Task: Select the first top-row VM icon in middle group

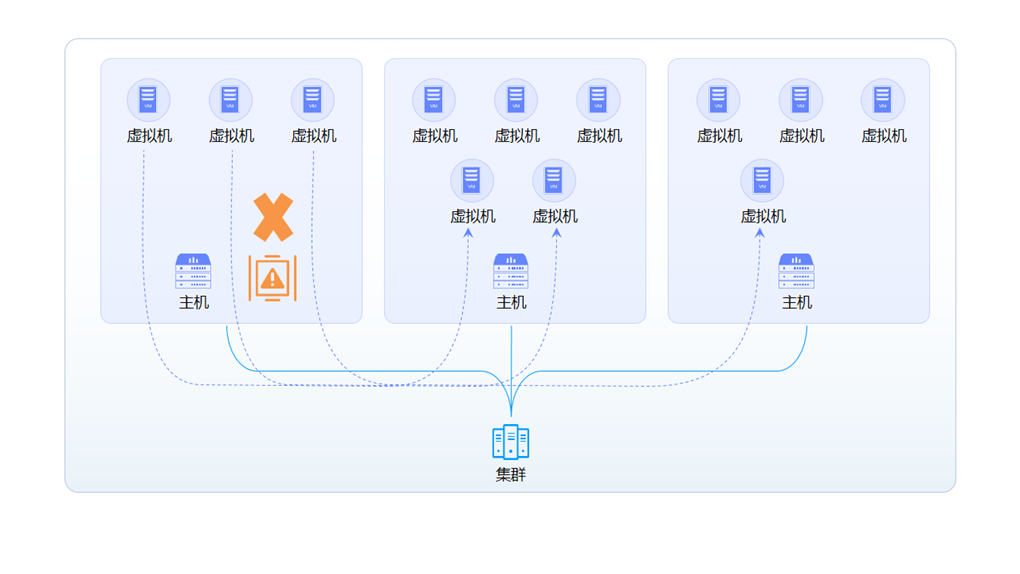Action: (434, 100)
